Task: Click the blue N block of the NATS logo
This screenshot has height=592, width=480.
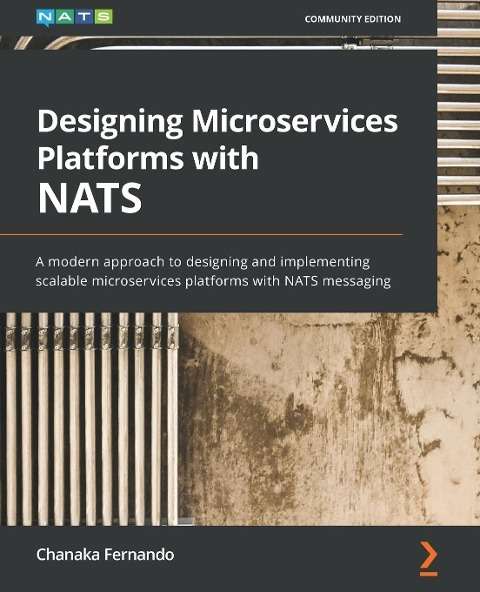Action: [x=46, y=18]
